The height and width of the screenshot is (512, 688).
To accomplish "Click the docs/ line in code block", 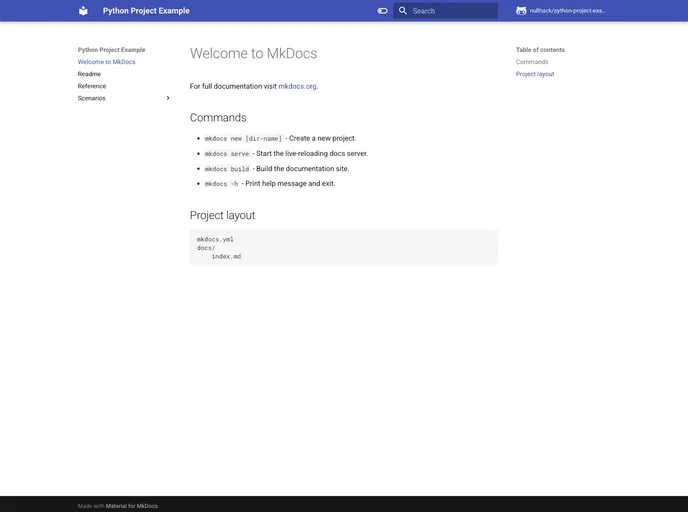I will [x=206, y=248].
